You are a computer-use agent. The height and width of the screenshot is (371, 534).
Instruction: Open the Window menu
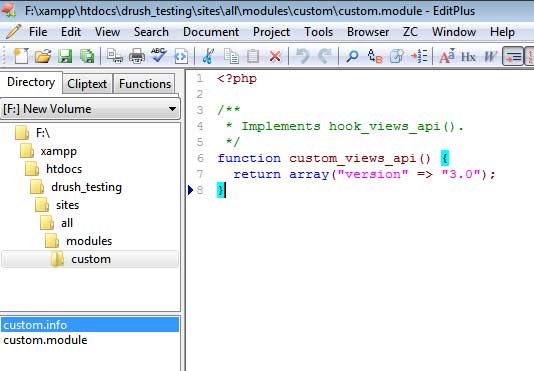coord(454,32)
